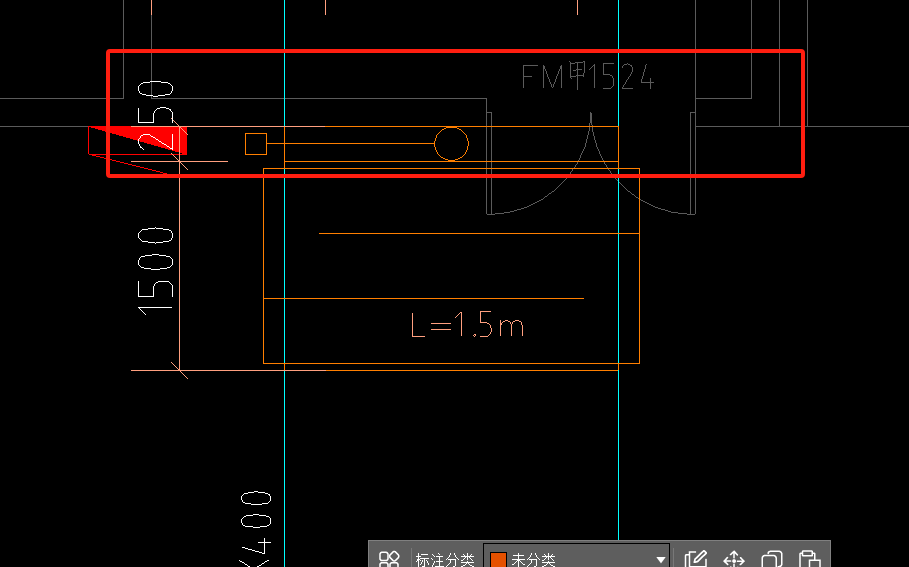Click the 250 dimension text
Viewport: 909px width, 567px height.
[155, 116]
